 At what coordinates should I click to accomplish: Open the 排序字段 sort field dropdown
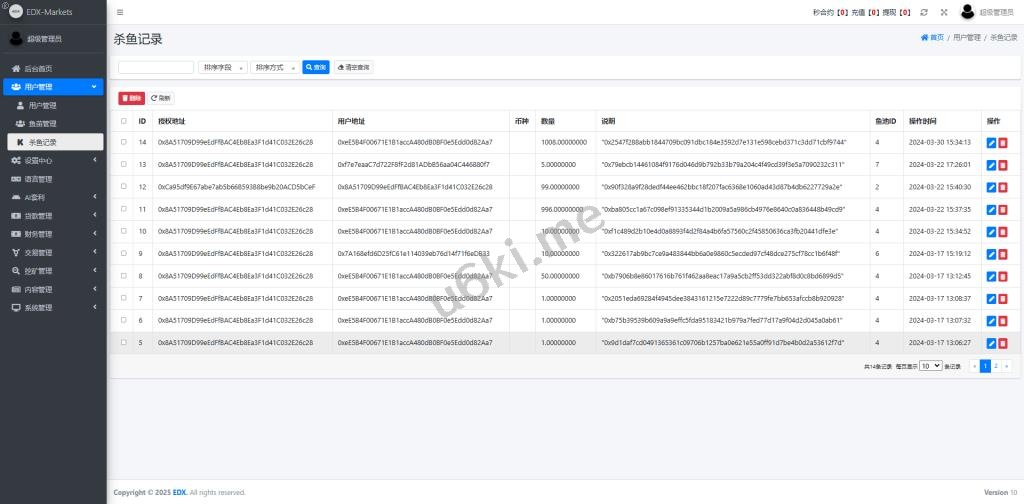point(222,67)
